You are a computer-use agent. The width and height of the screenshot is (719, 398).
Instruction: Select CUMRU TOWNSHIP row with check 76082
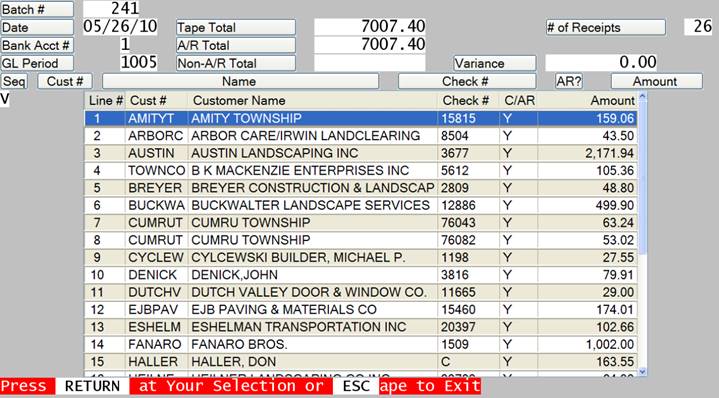coord(361,240)
